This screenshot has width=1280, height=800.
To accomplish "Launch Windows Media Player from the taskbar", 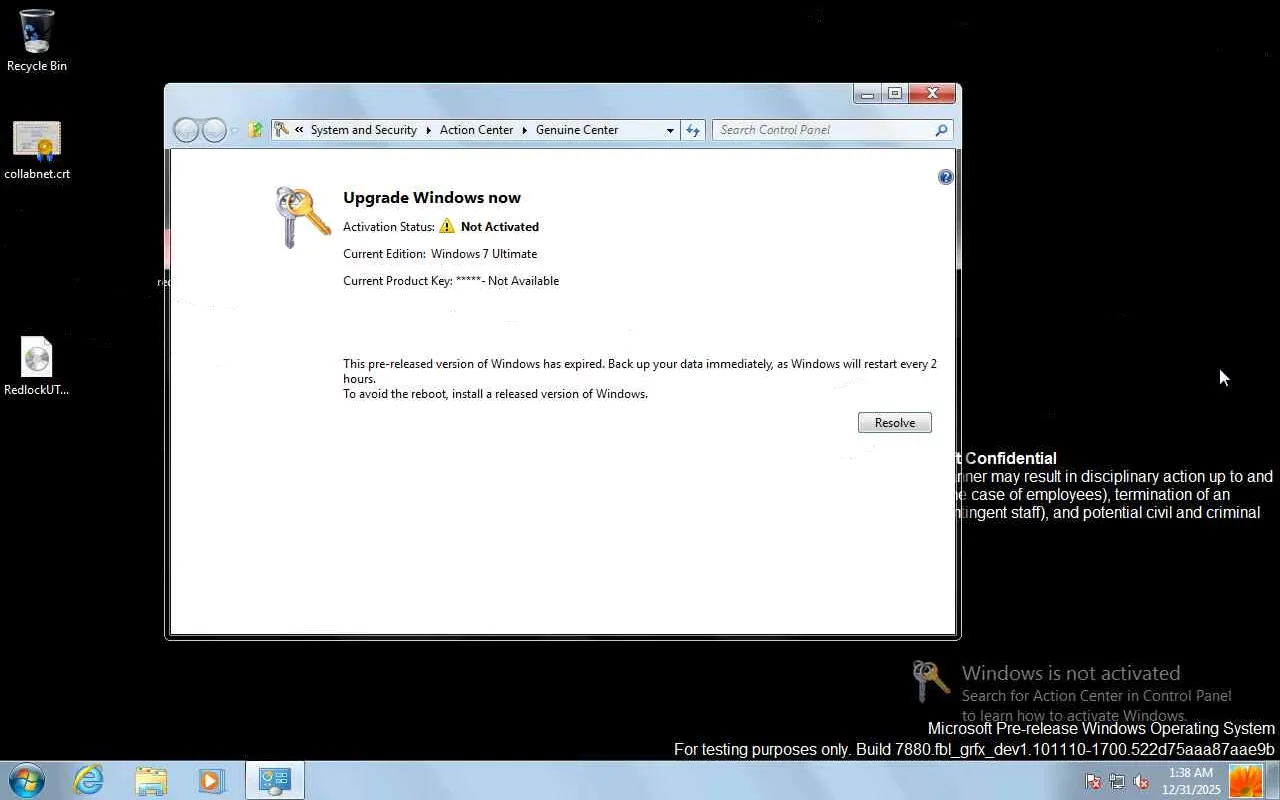I will click(x=212, y=780).
